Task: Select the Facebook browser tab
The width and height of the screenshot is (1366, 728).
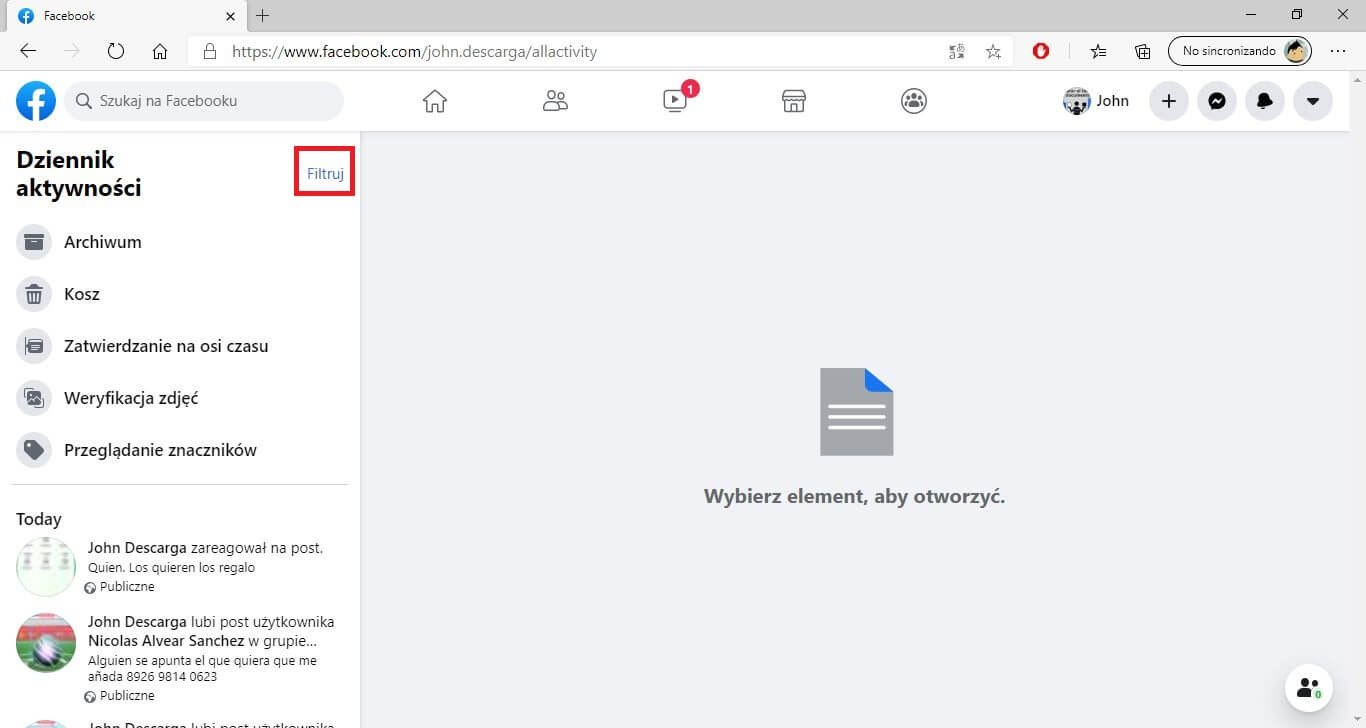Action: point(125,16)
